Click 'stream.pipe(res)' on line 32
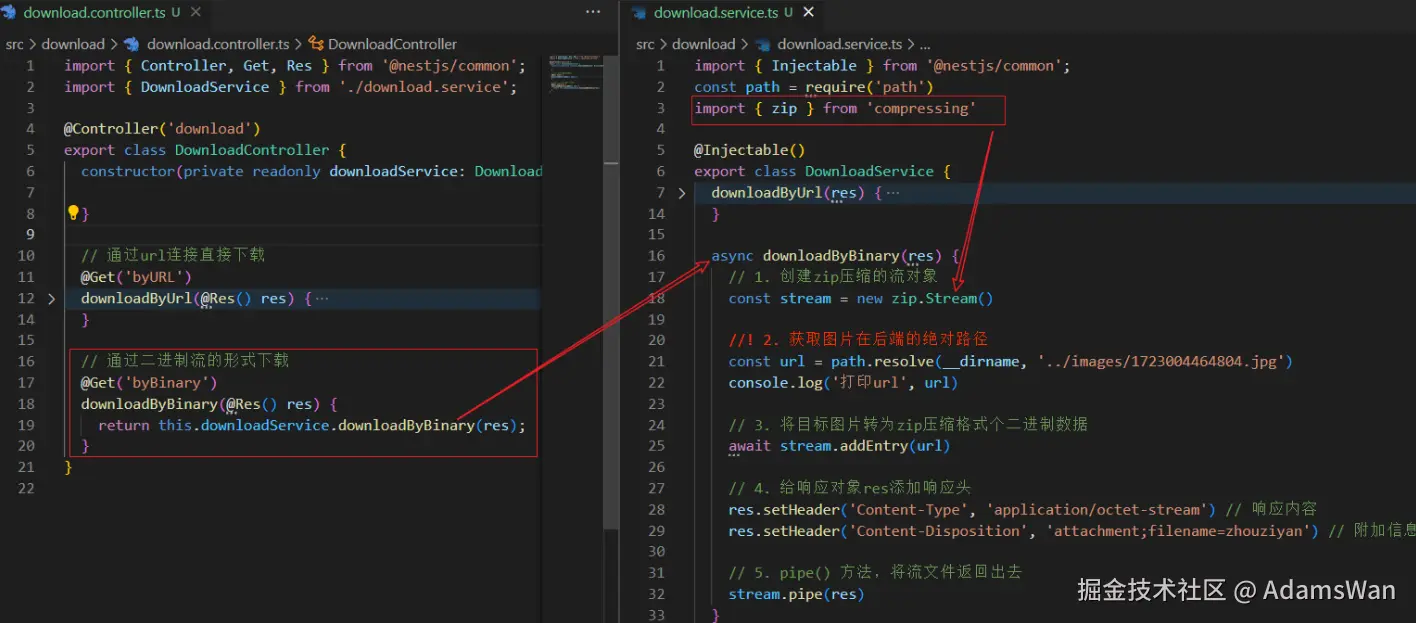Viewport: 1416px width, 623px height. tap(796, 594)
